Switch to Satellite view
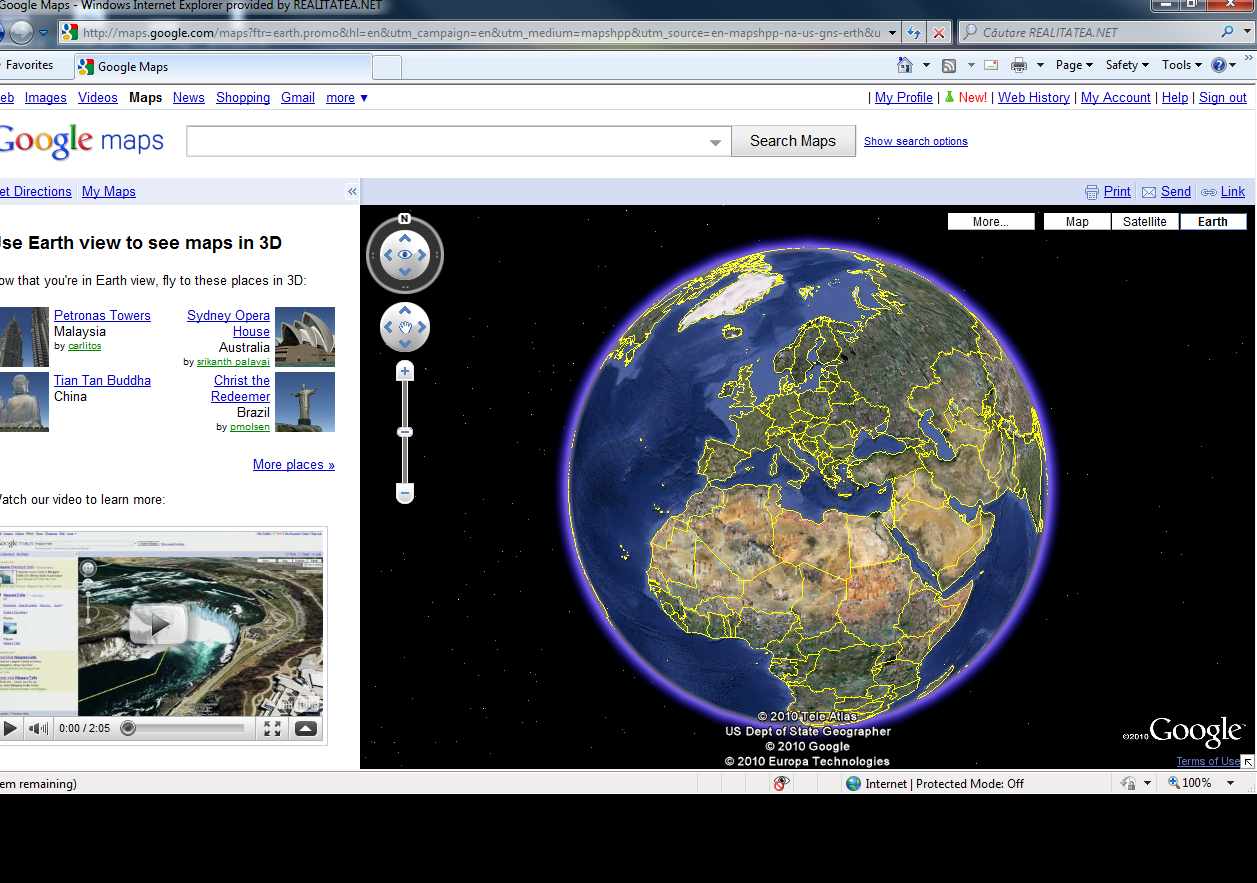The image size is (1257, 883). pyautogui.click(x=1145, y=222)
